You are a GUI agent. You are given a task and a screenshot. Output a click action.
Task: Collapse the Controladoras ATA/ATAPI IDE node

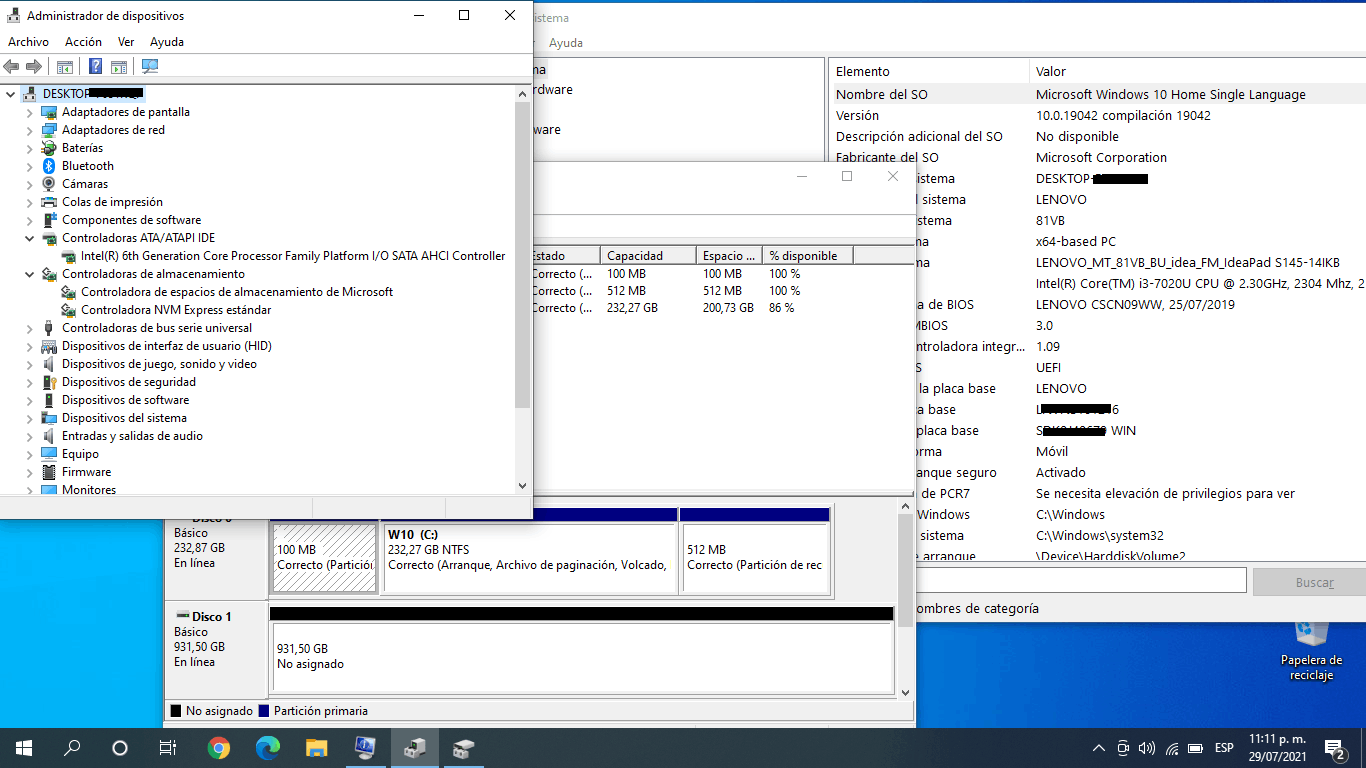tap(29, 238)
